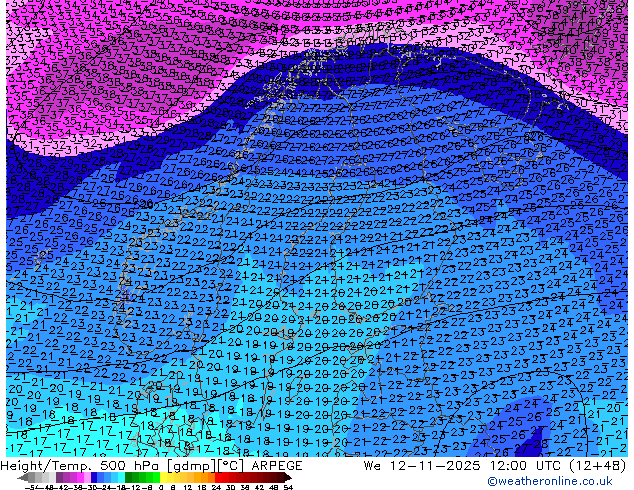Click the 'We 12-11-2025 12:00 UTC' timestamp

463,466
